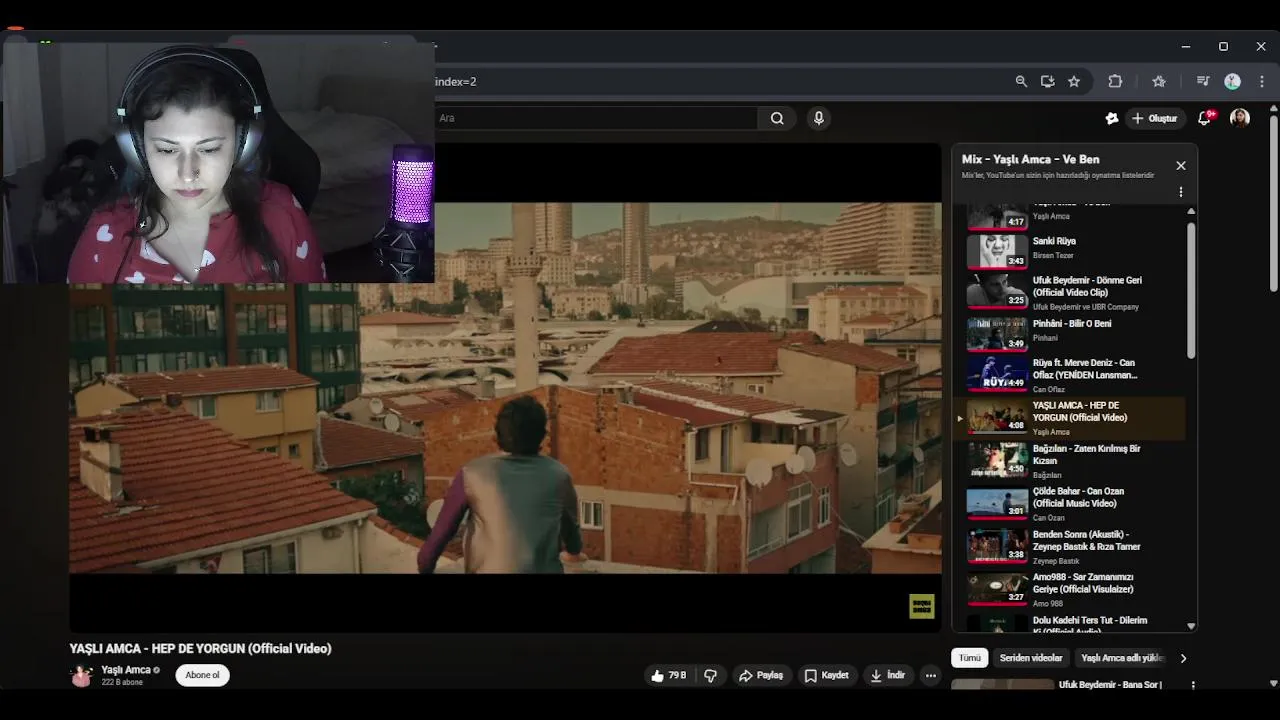Play Çölde Bahar - Can Ozan thumbnail
1280x720 pixels.
(997, 501)
